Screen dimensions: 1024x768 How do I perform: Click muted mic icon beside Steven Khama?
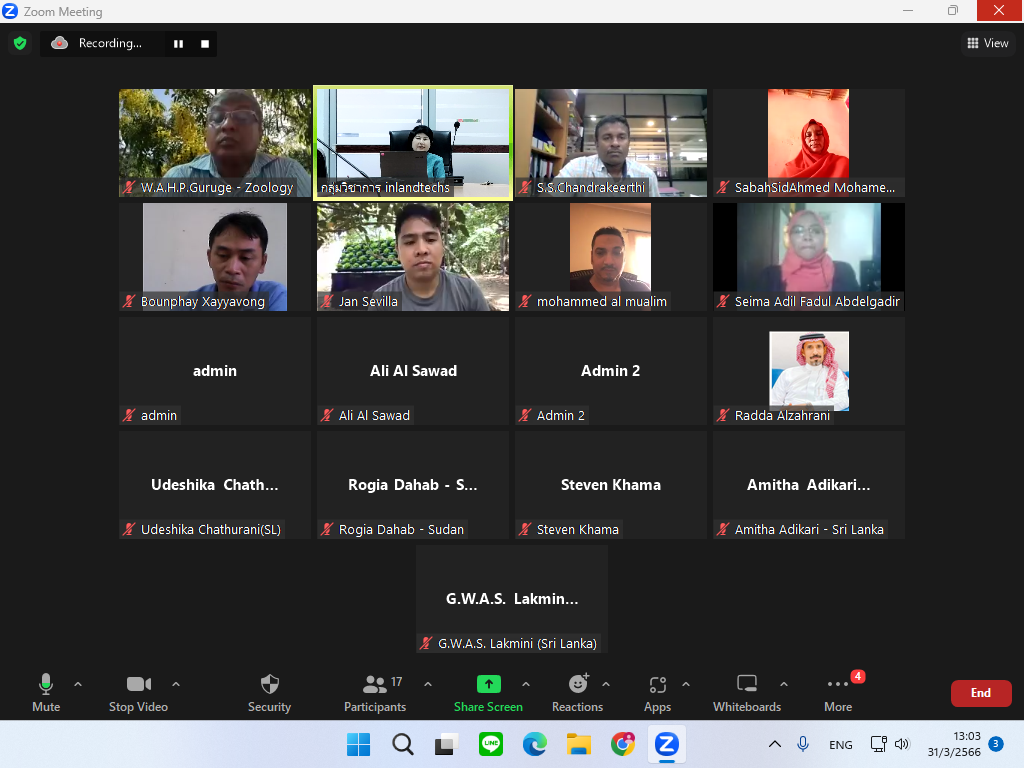click(x=525, y=529)
